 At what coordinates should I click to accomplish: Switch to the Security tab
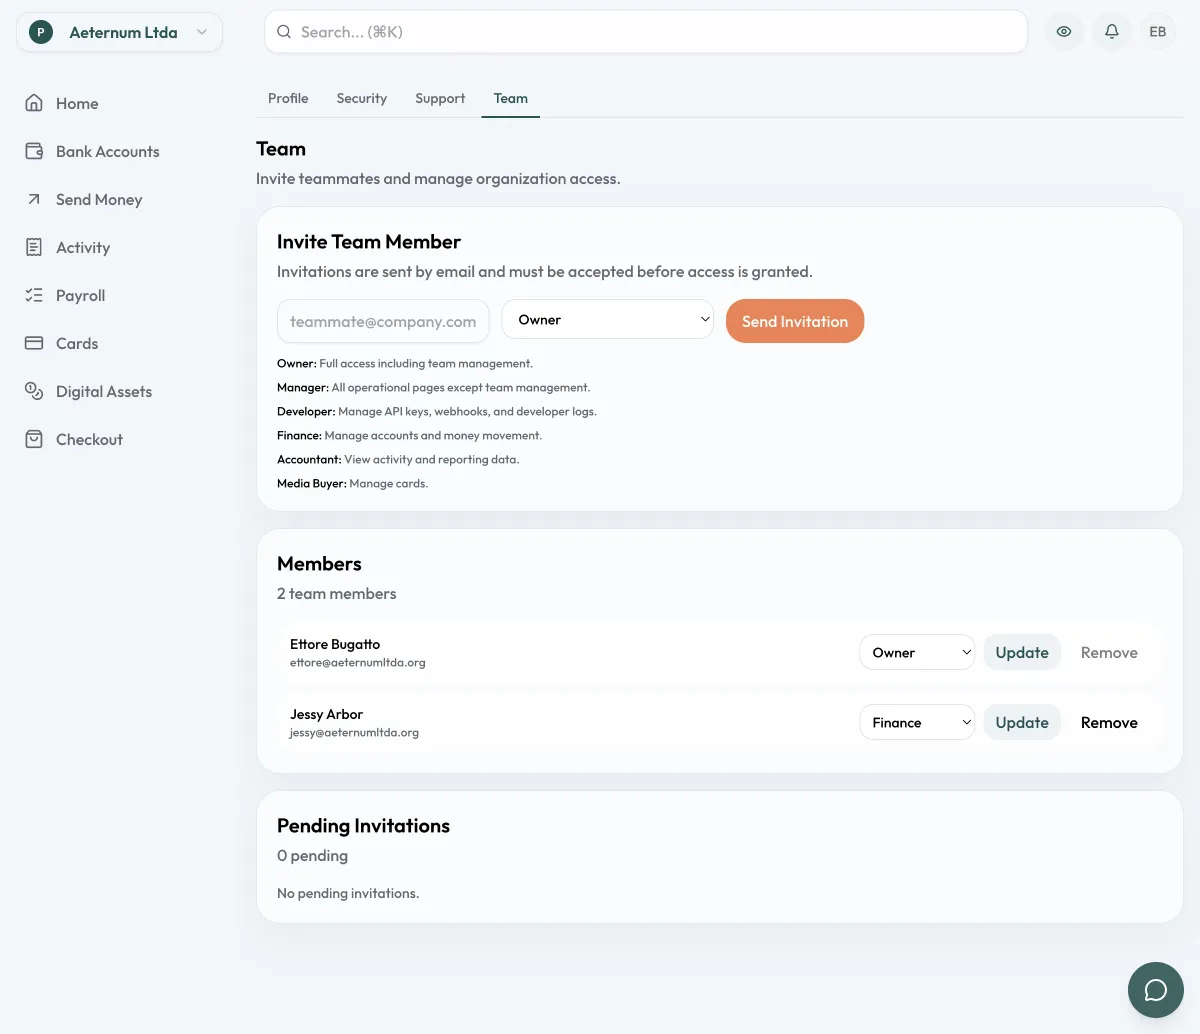[x=362, y=98]
